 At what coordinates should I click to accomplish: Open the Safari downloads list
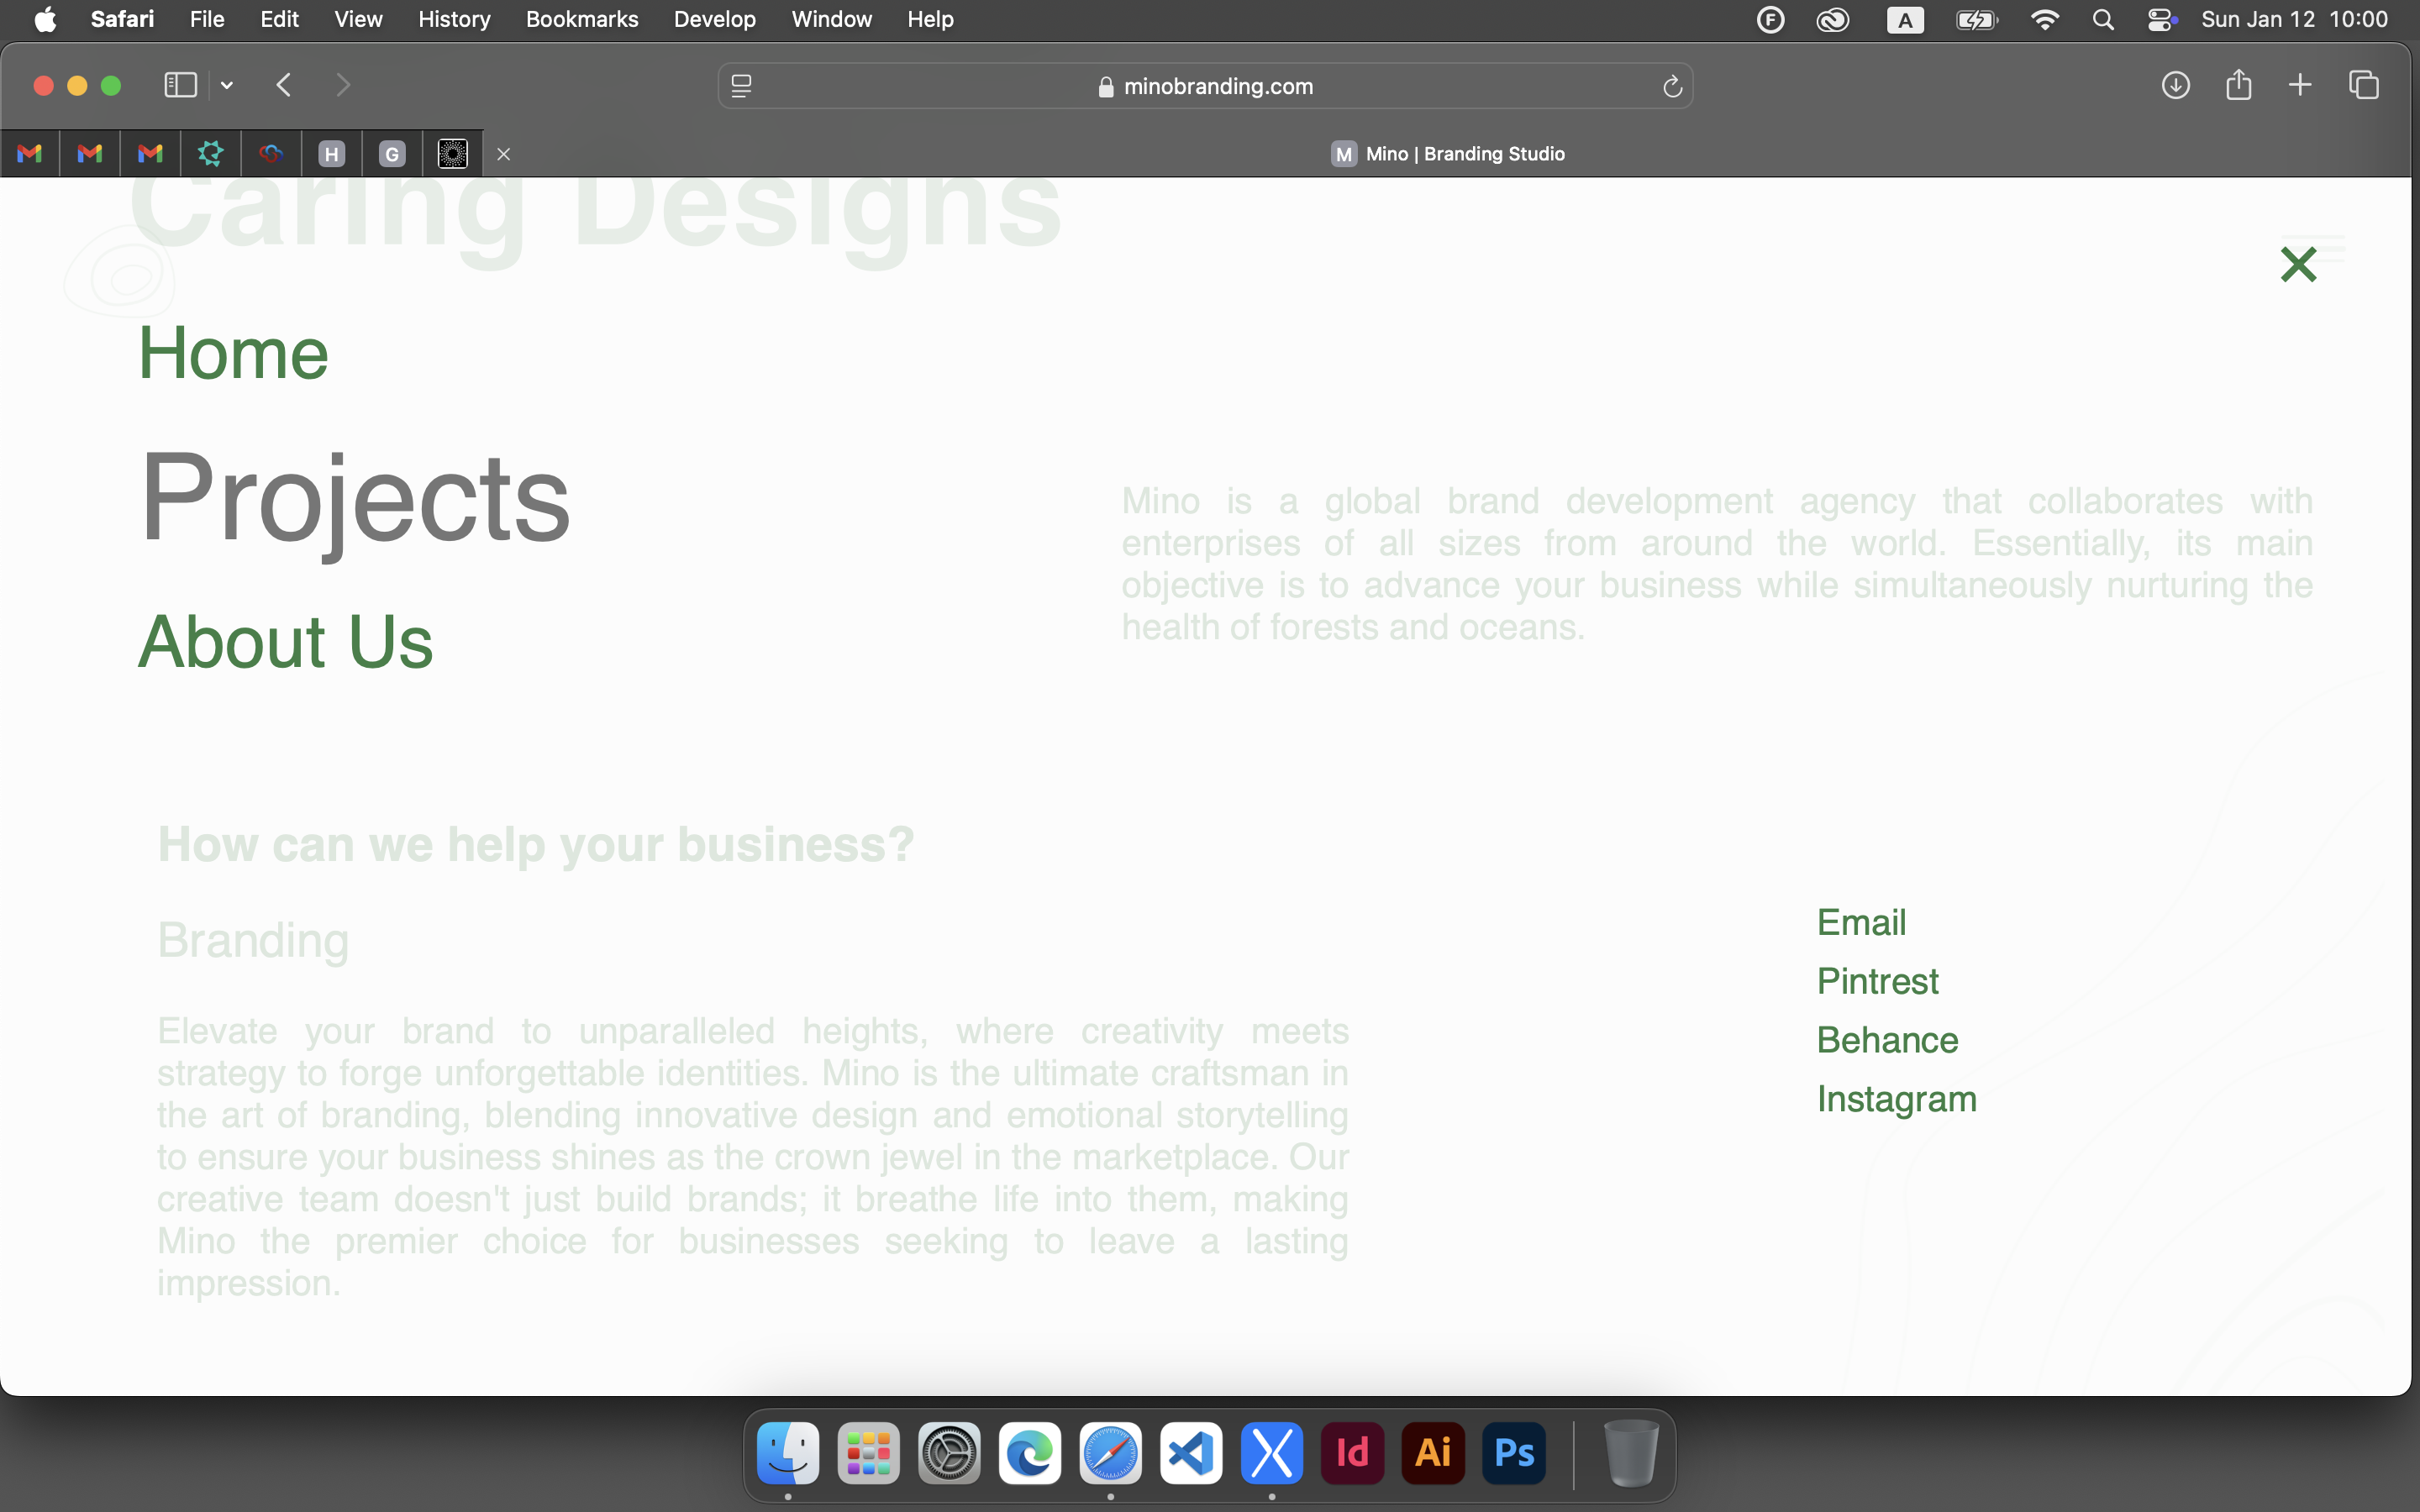point(2175,85)
